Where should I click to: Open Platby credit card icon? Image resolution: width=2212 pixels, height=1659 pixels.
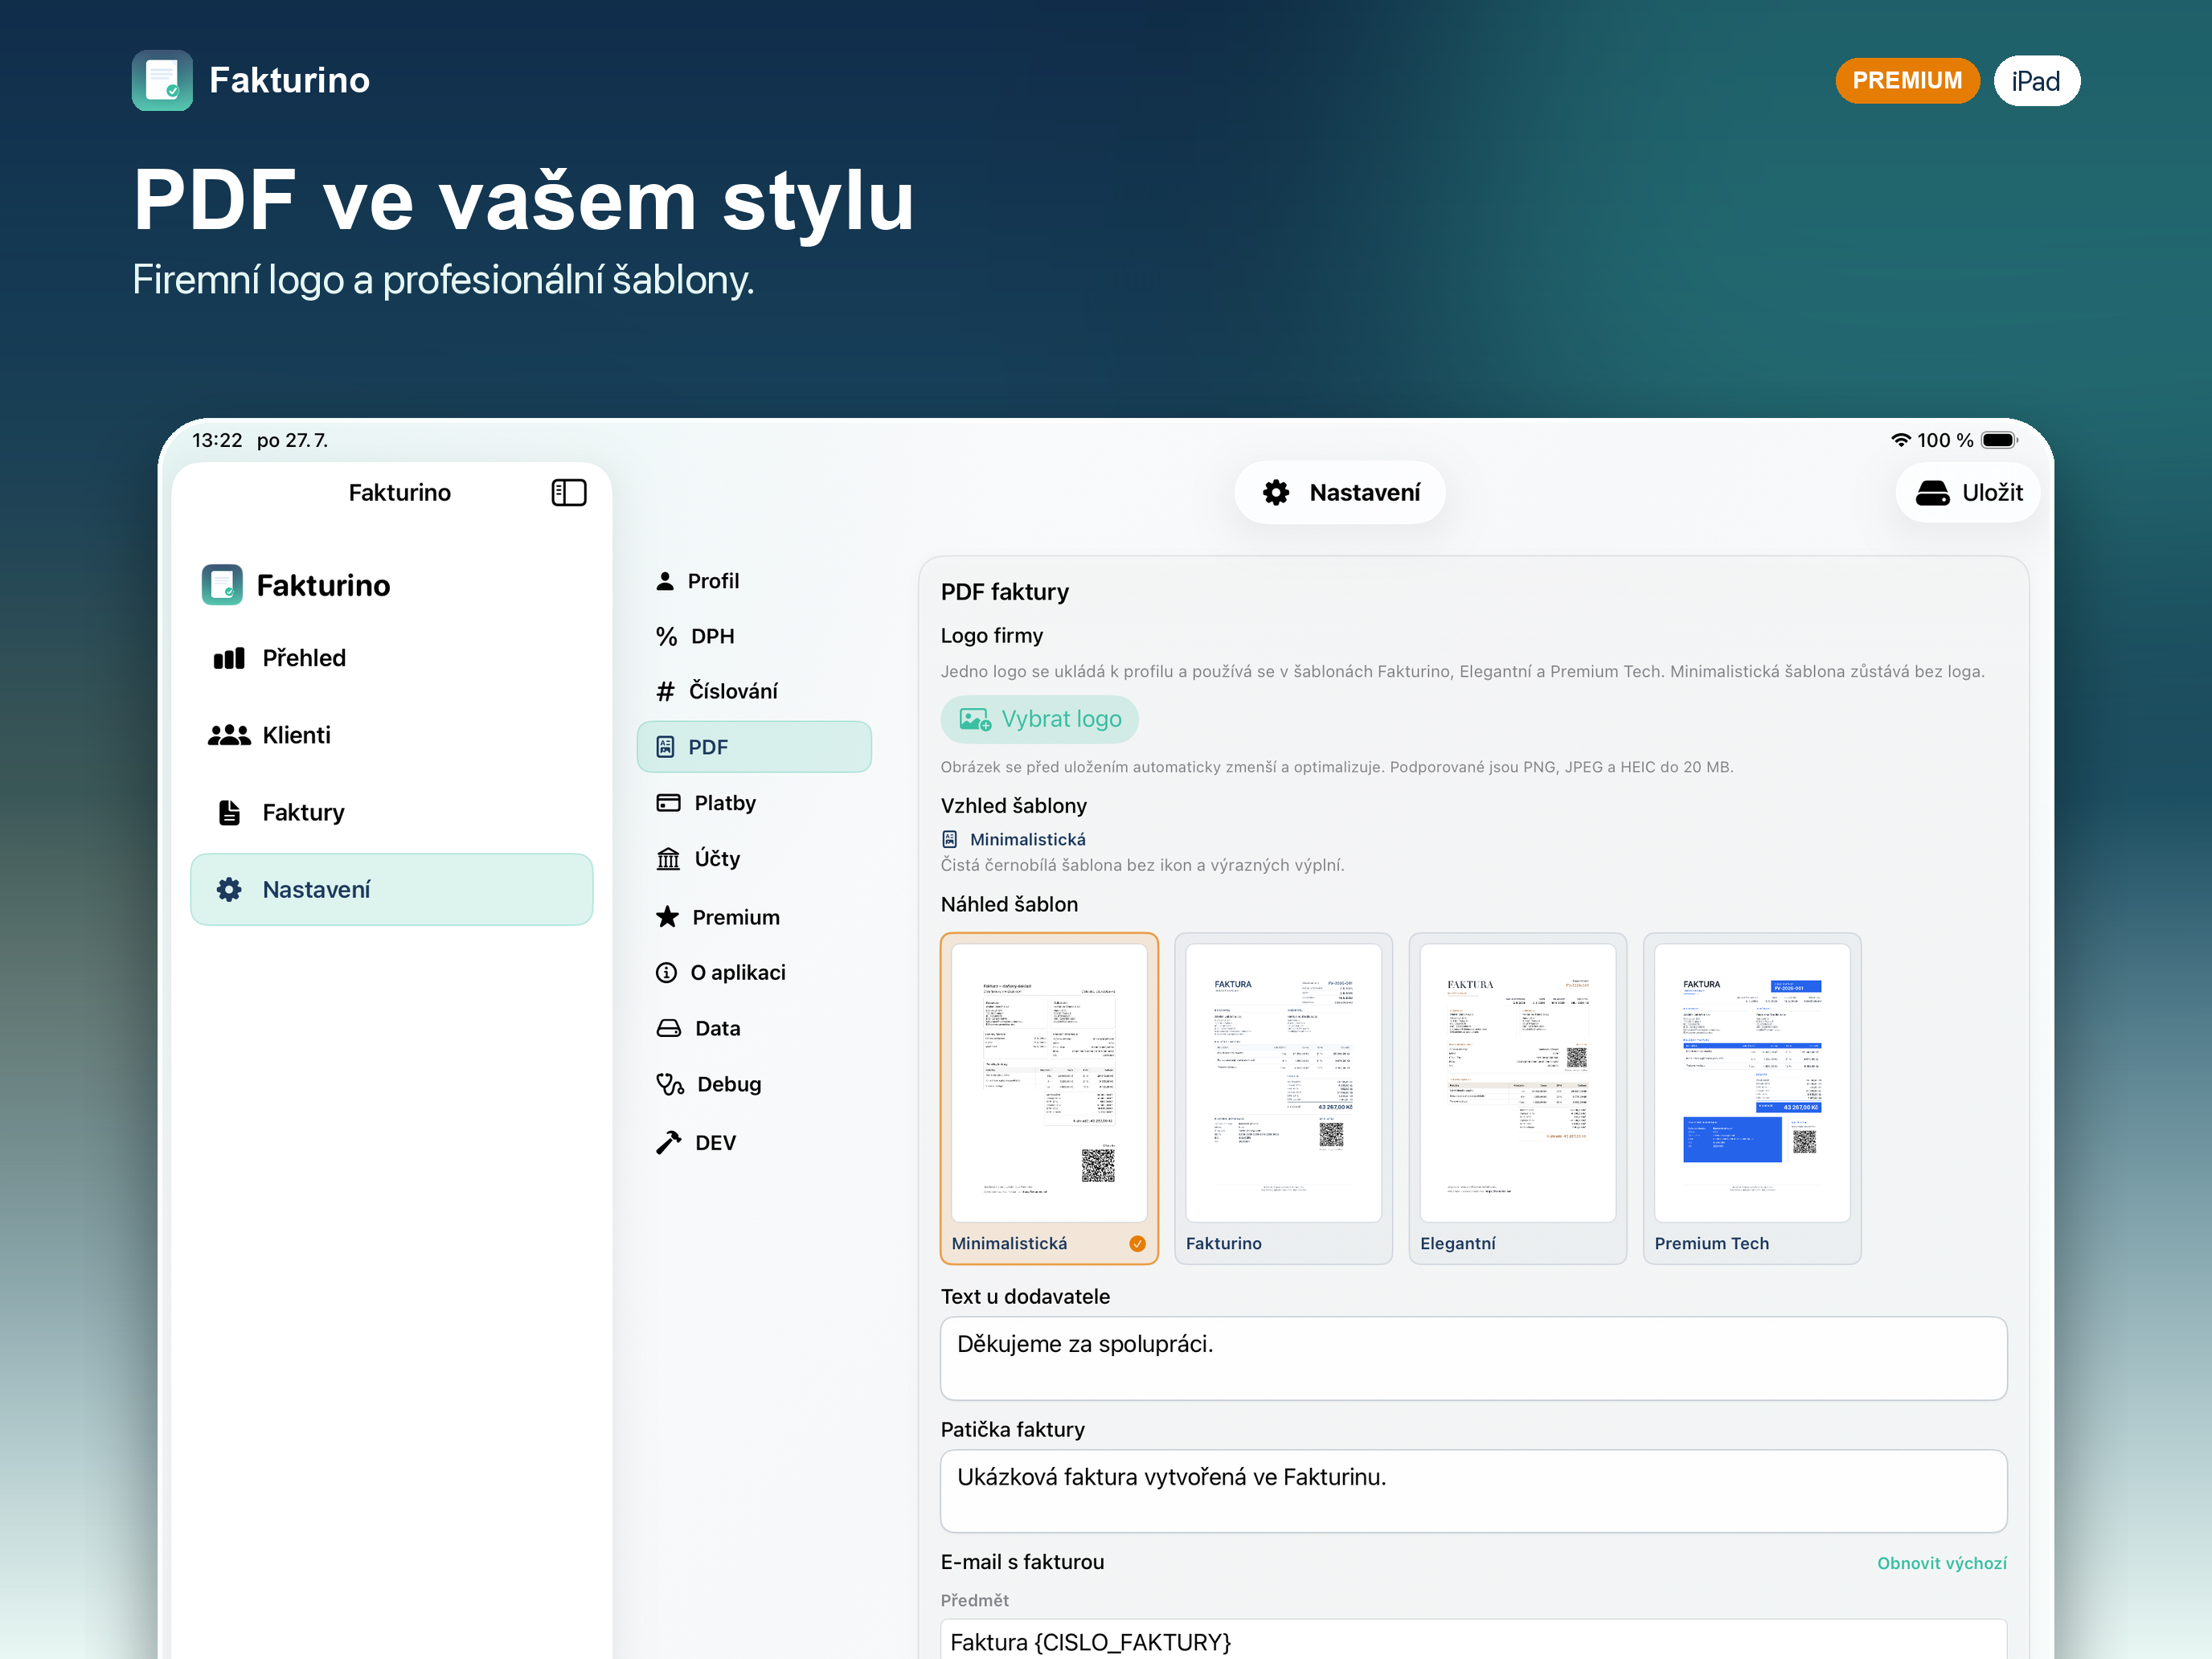pyautogui.click(x=668, y=803)
